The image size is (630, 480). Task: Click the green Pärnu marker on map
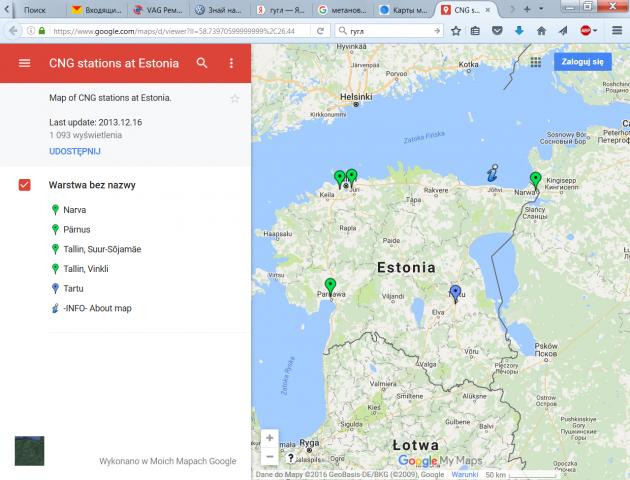330,287
